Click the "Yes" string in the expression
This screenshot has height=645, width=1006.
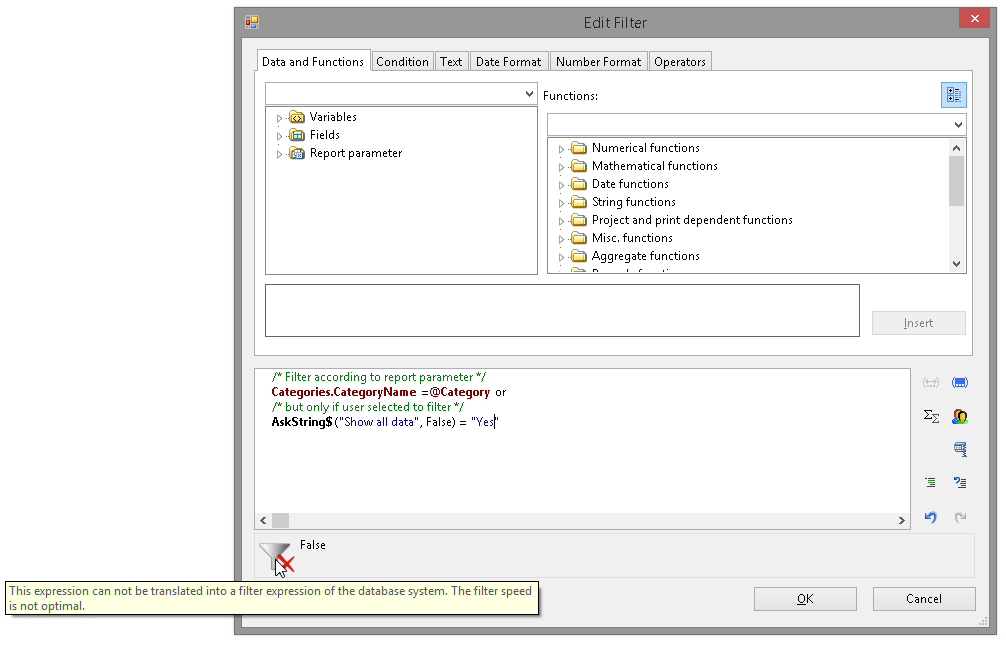(x=484, y=422)
